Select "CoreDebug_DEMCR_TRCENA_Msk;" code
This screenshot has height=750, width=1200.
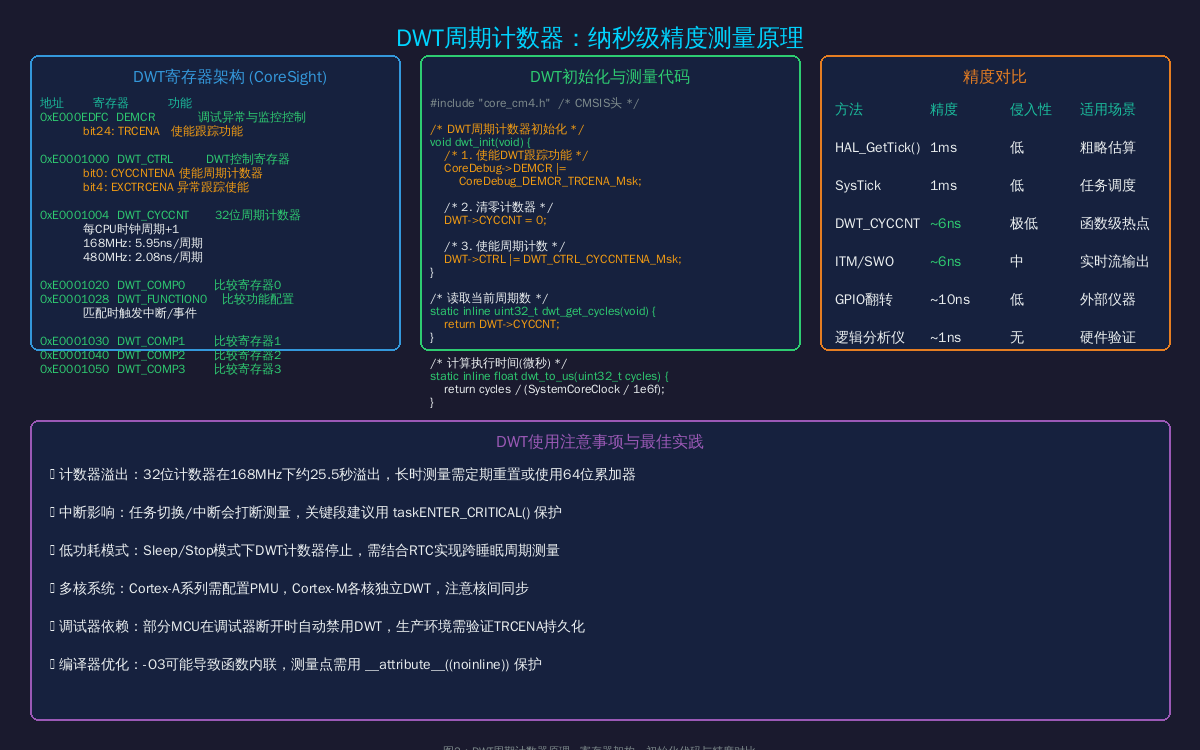point(550,181)
